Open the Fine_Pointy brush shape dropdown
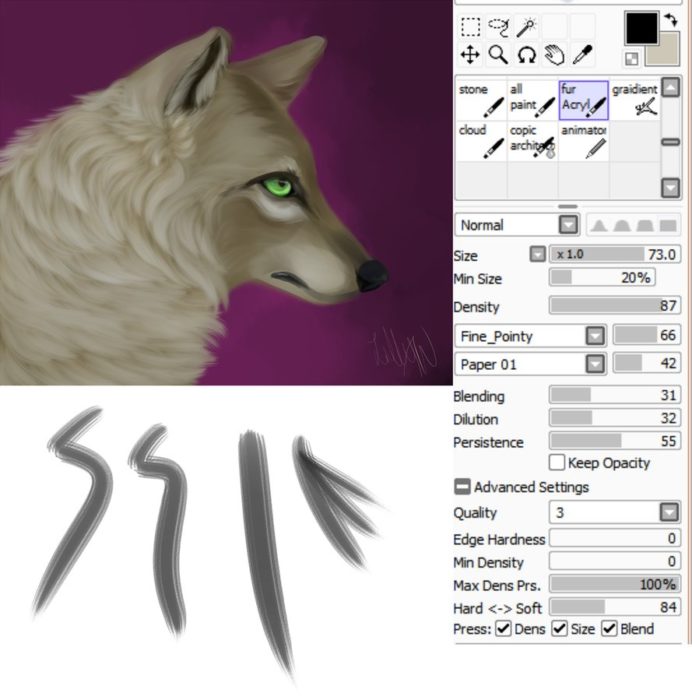692x700 pixels. [x=595, y=336]
